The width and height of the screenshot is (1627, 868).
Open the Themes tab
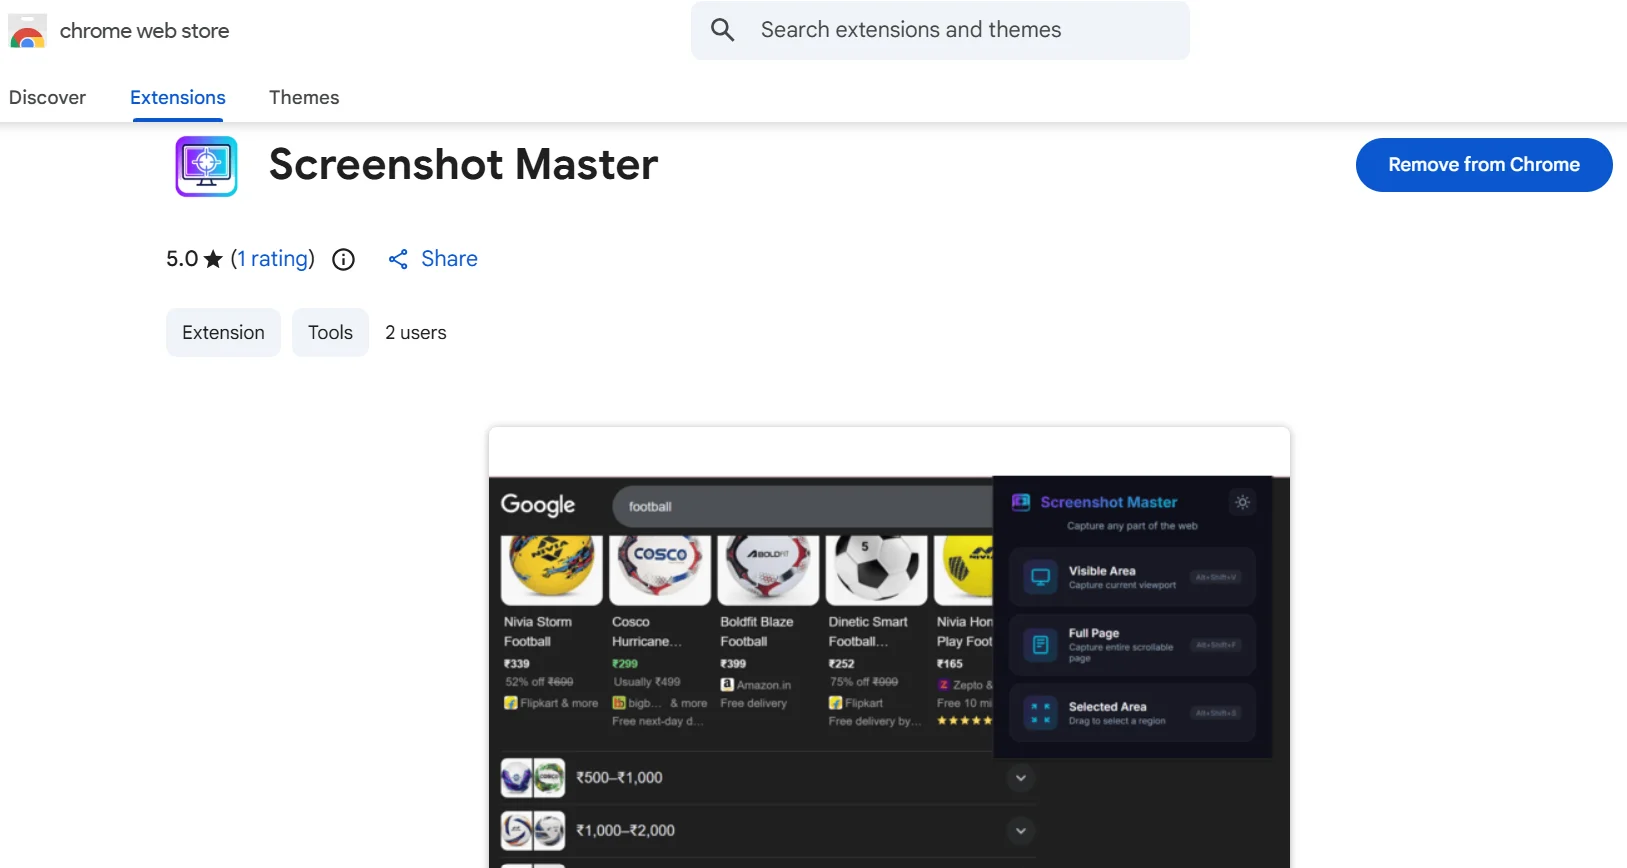(x=304, y=97)
